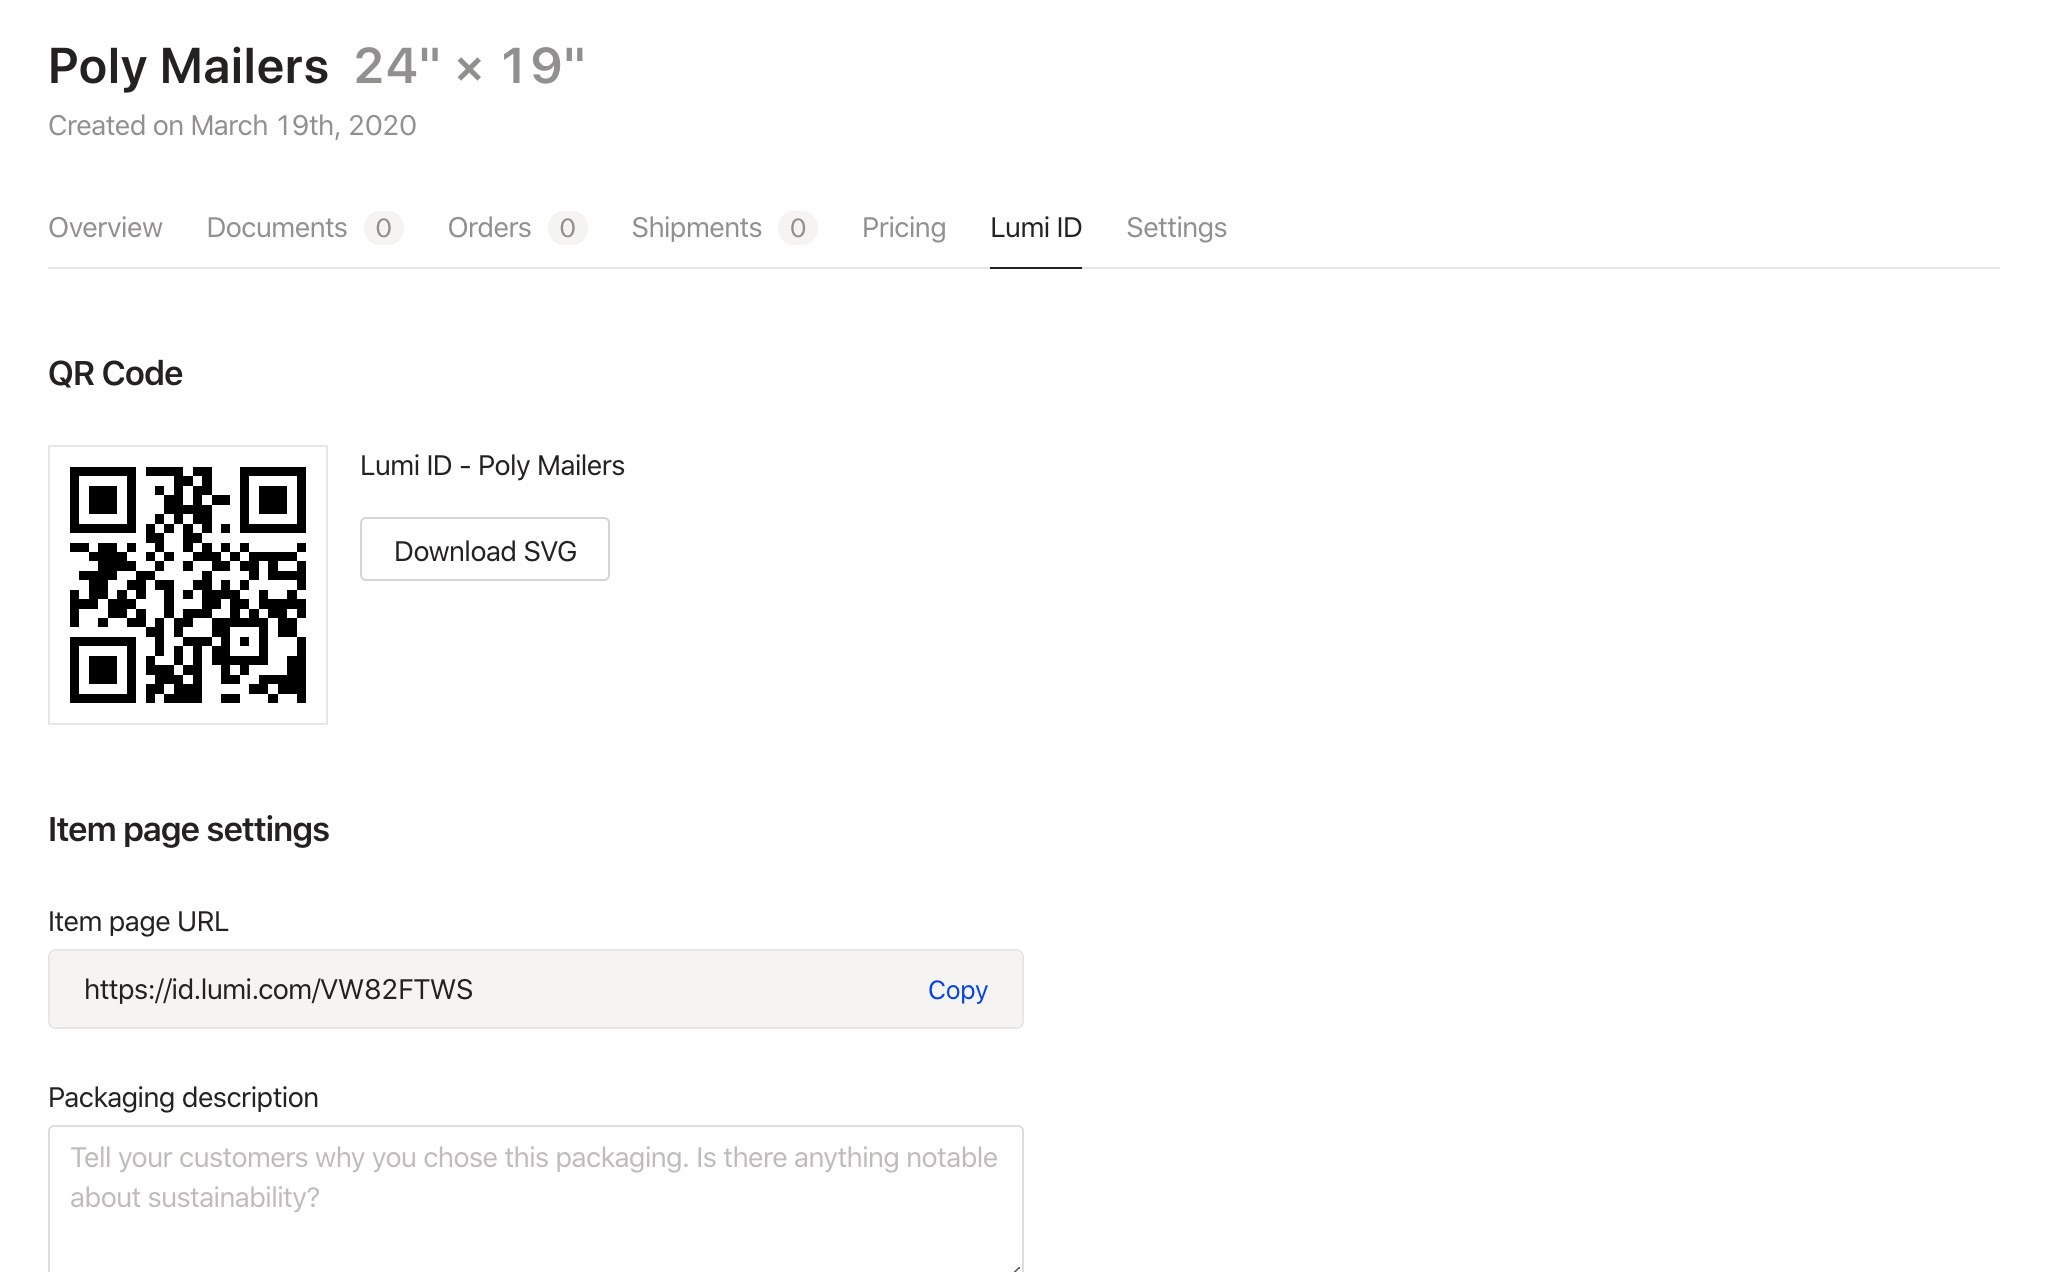Click the QR code image
The width and height of the screenshot is (2048, 1272).
click(x=188, y=585)
